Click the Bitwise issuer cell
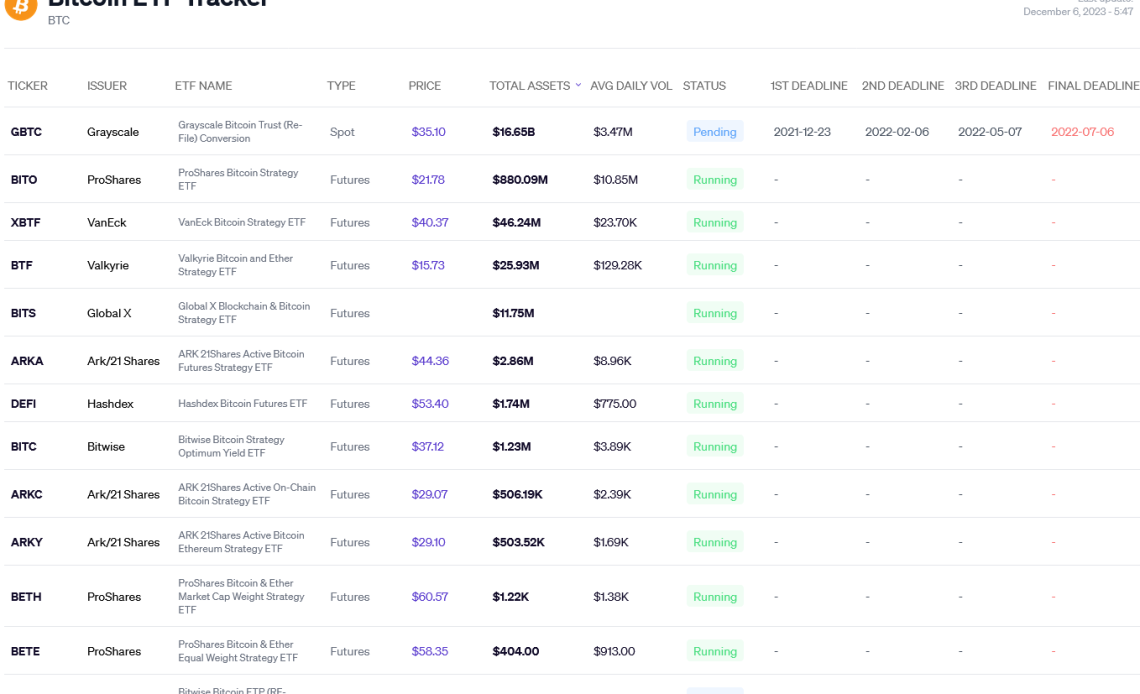Screen dimensions: 1140x694 (106, 446)
